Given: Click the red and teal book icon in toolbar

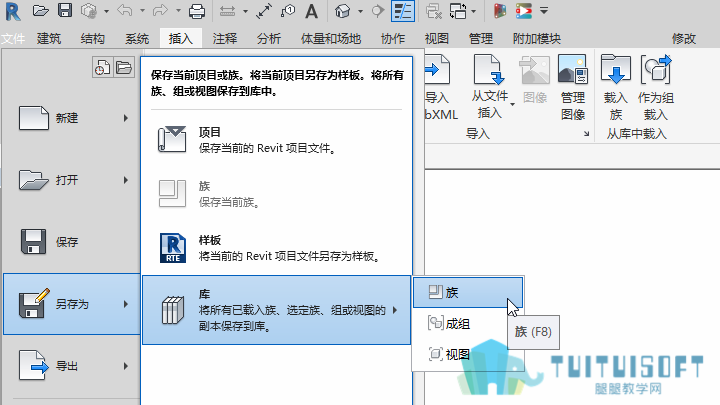Looking at the screenshot, I should point(500,11).
